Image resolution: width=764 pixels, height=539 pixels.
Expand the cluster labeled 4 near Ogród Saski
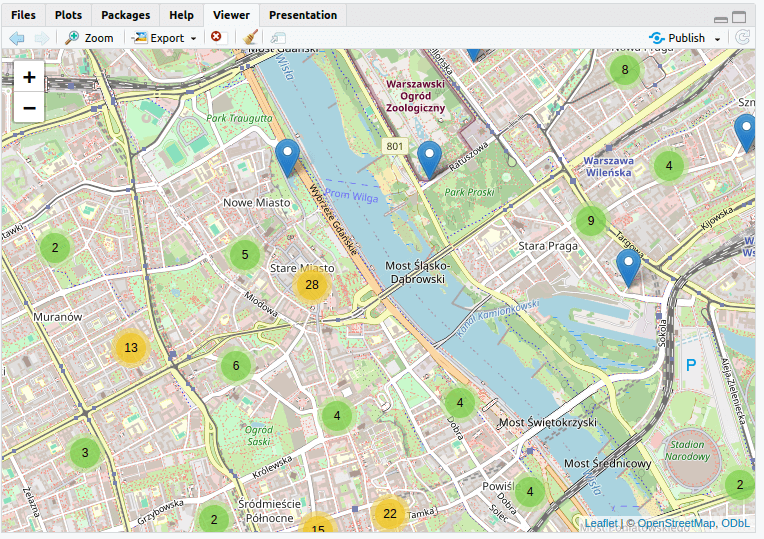point(337,416)
